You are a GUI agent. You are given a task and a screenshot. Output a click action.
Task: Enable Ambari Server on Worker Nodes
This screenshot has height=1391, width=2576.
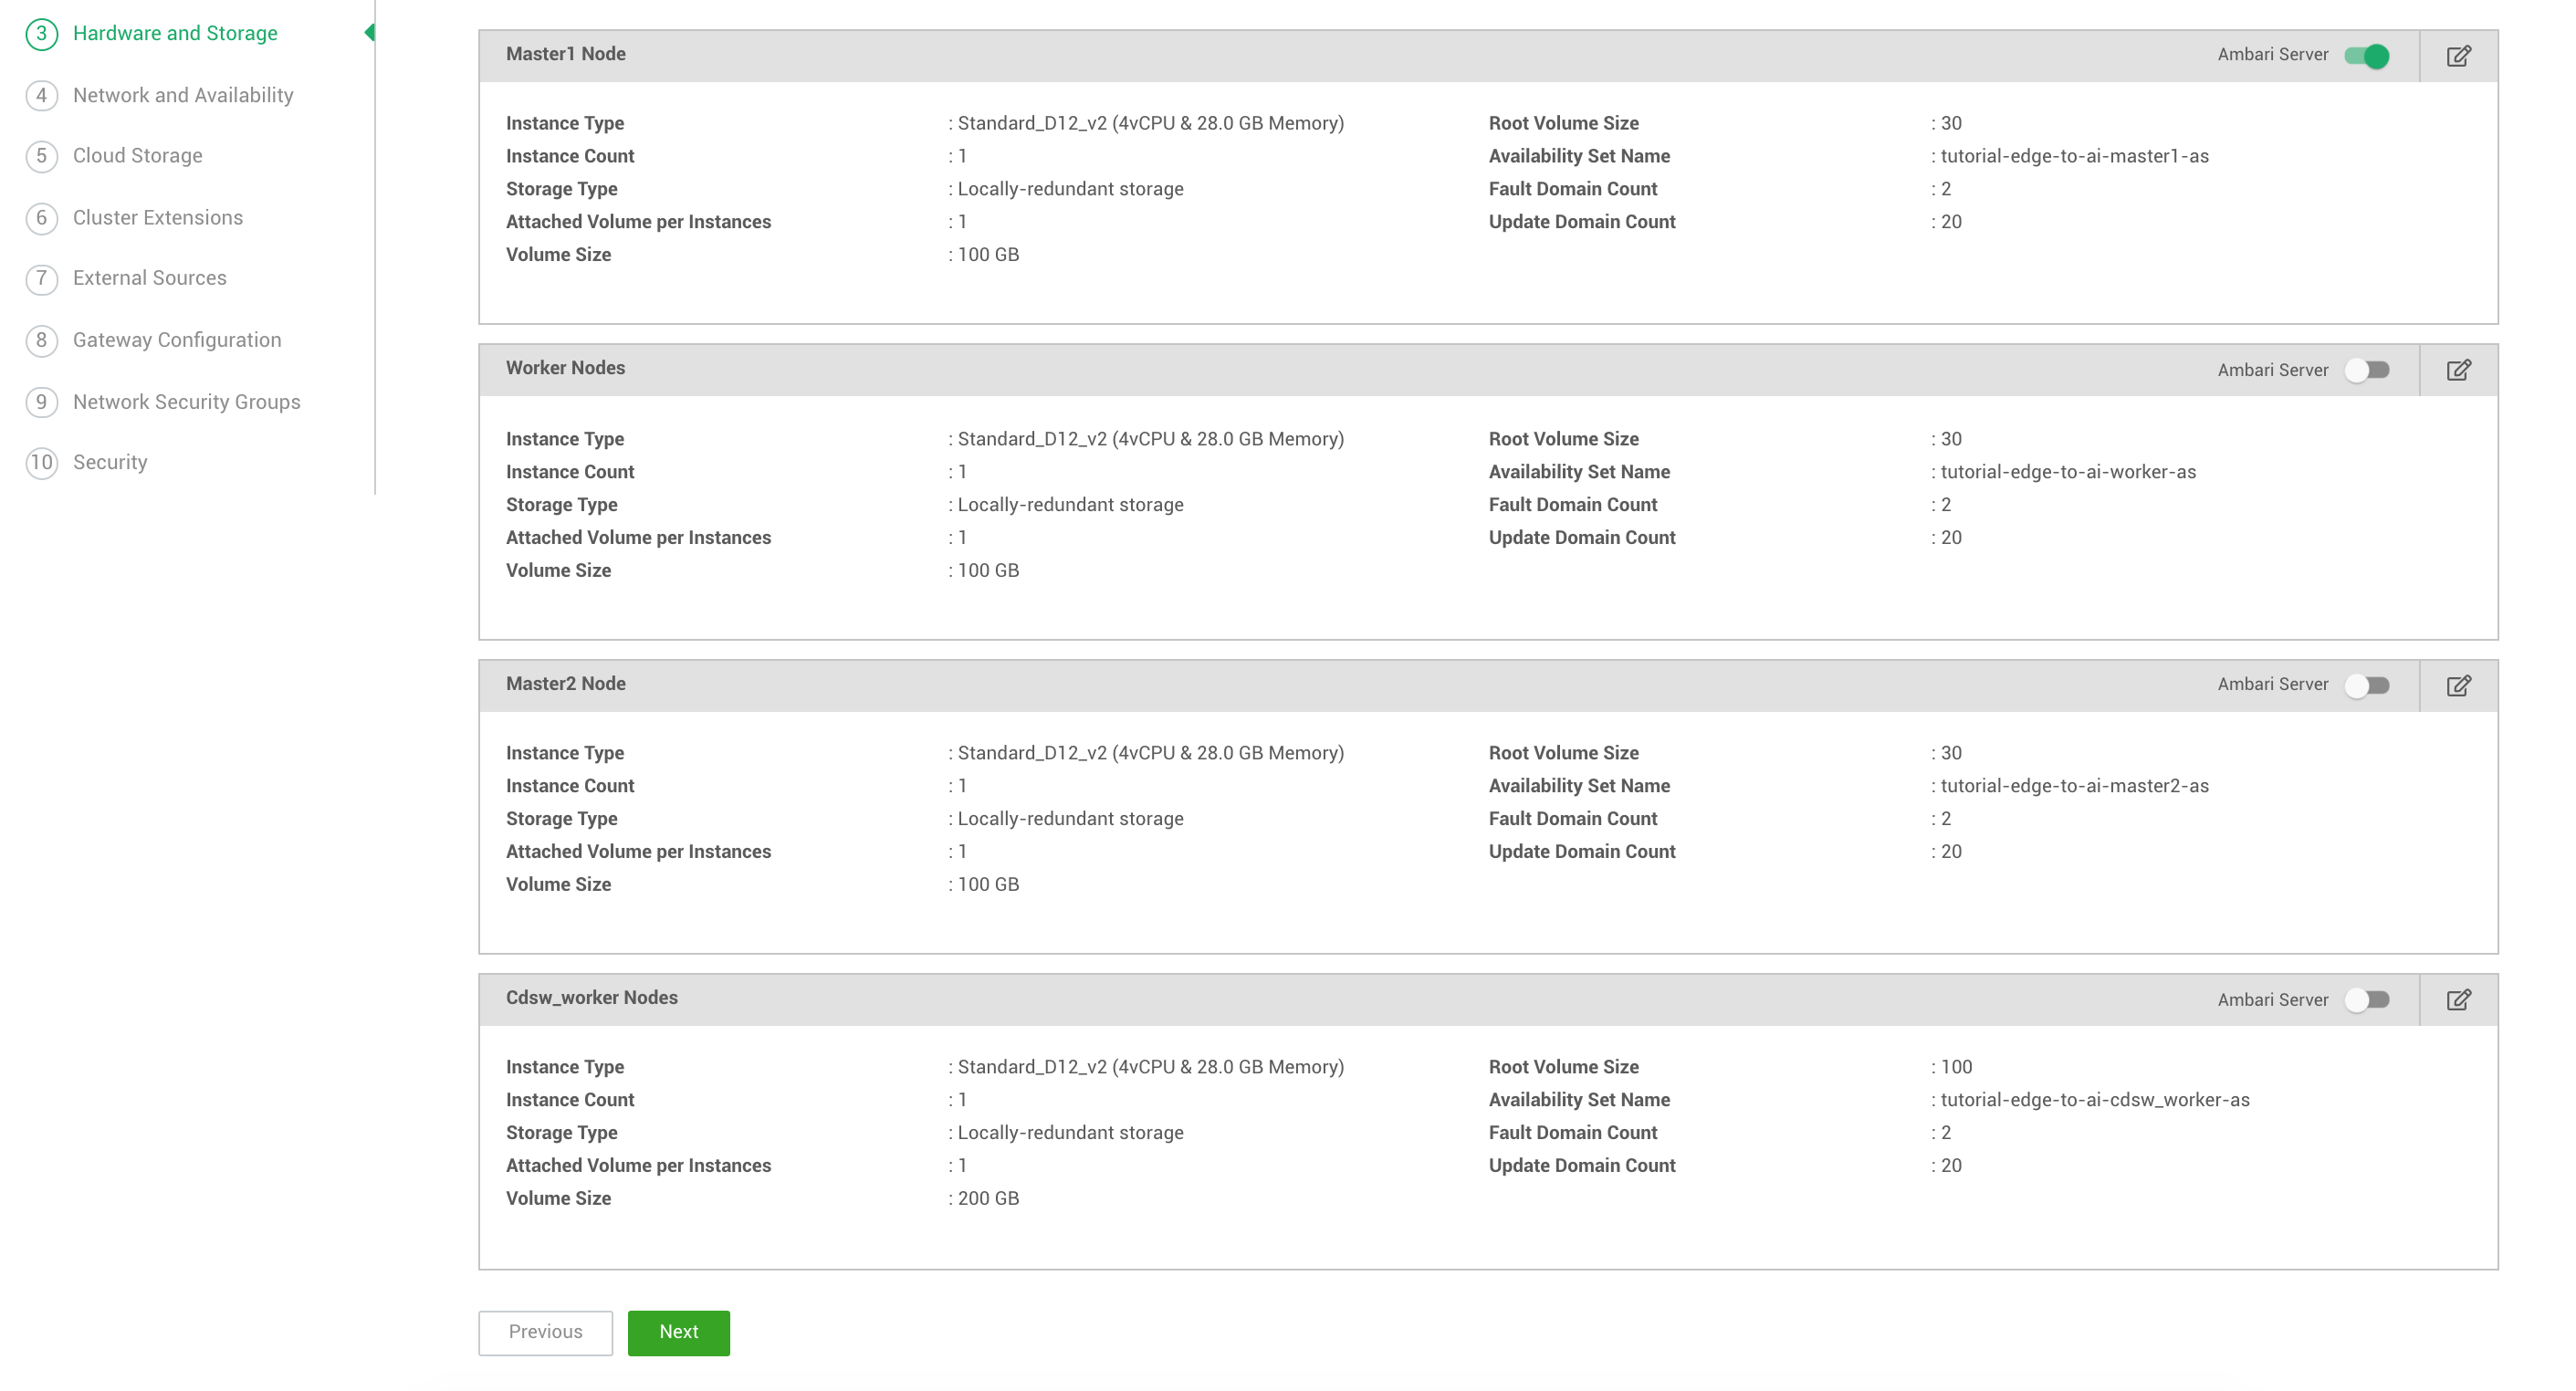click(x=2368, y=369)
